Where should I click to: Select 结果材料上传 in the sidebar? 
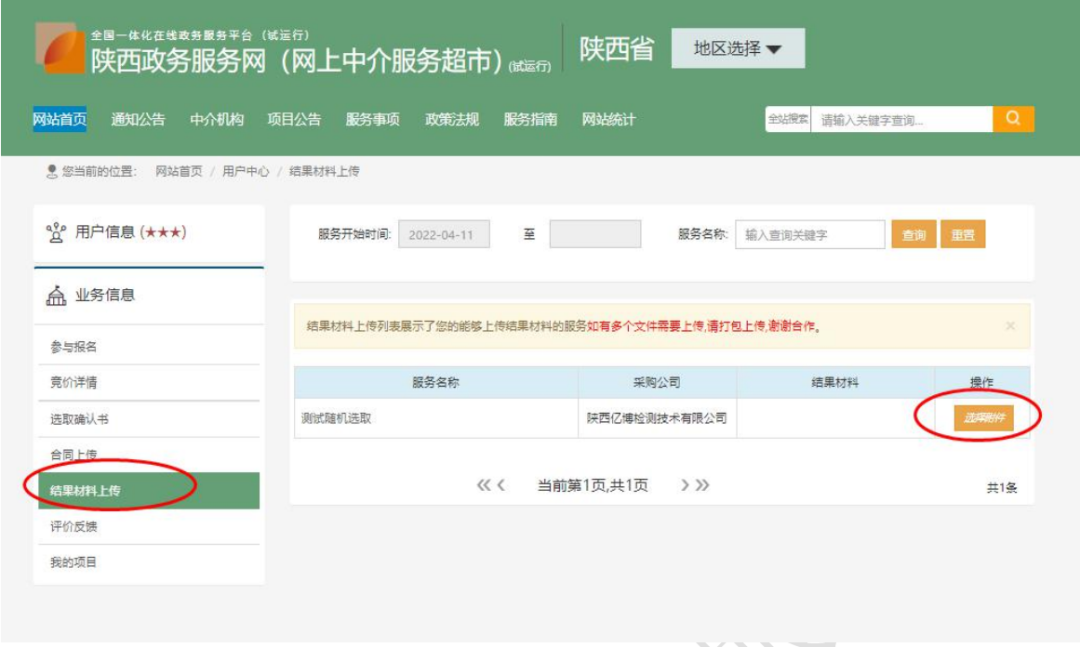[x=149, y=491]
